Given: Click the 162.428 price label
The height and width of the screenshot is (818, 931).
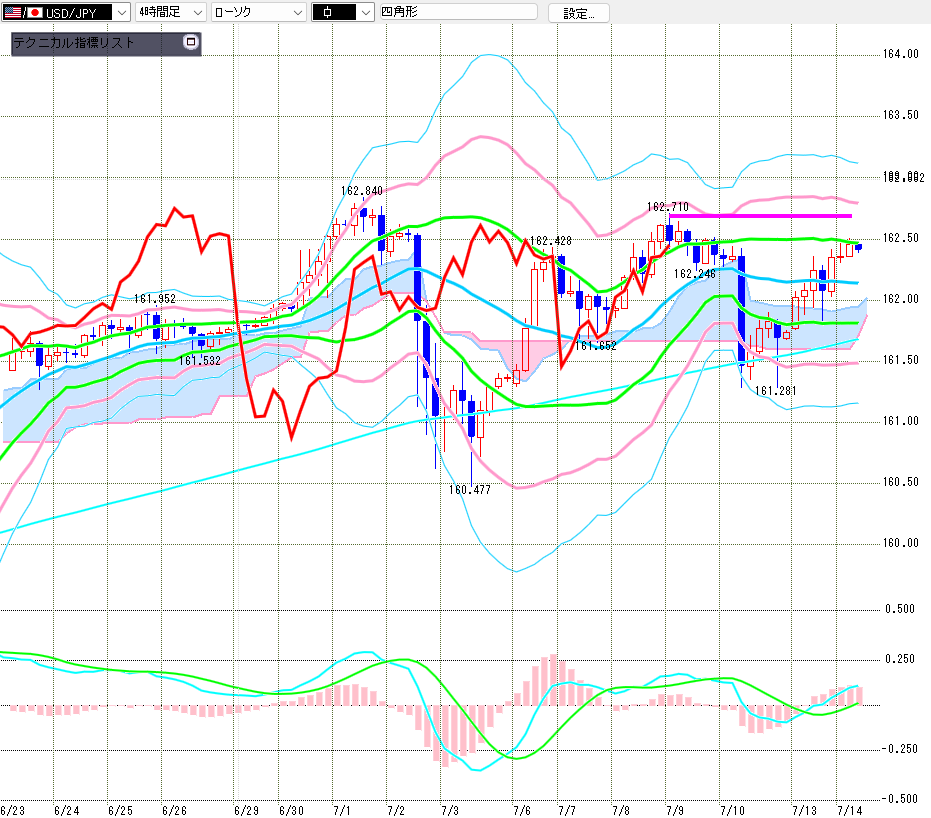Looking at the screenshot, I should 550,240.
